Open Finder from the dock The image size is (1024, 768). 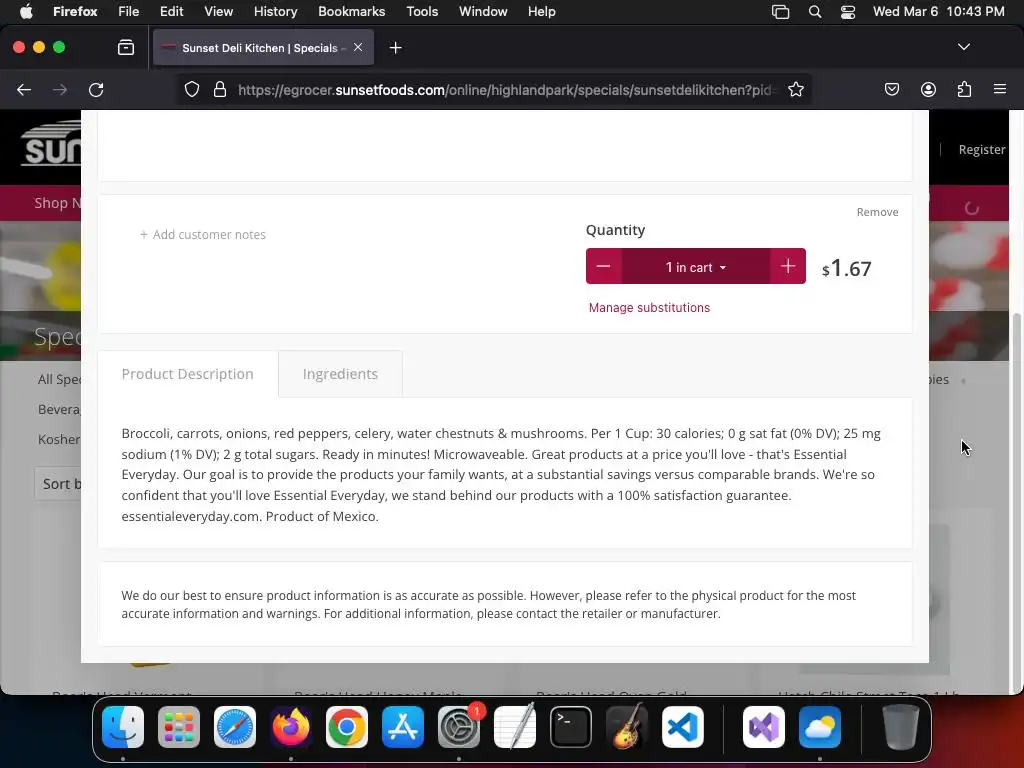(123, 727)
